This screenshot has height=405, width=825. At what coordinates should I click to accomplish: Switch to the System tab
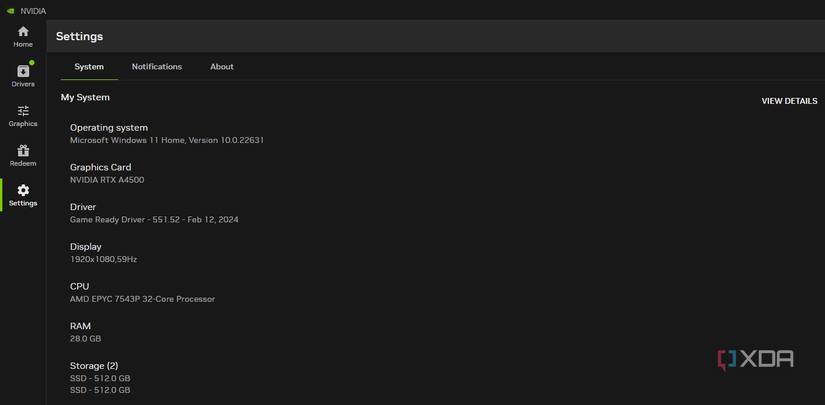pos(89,67)
